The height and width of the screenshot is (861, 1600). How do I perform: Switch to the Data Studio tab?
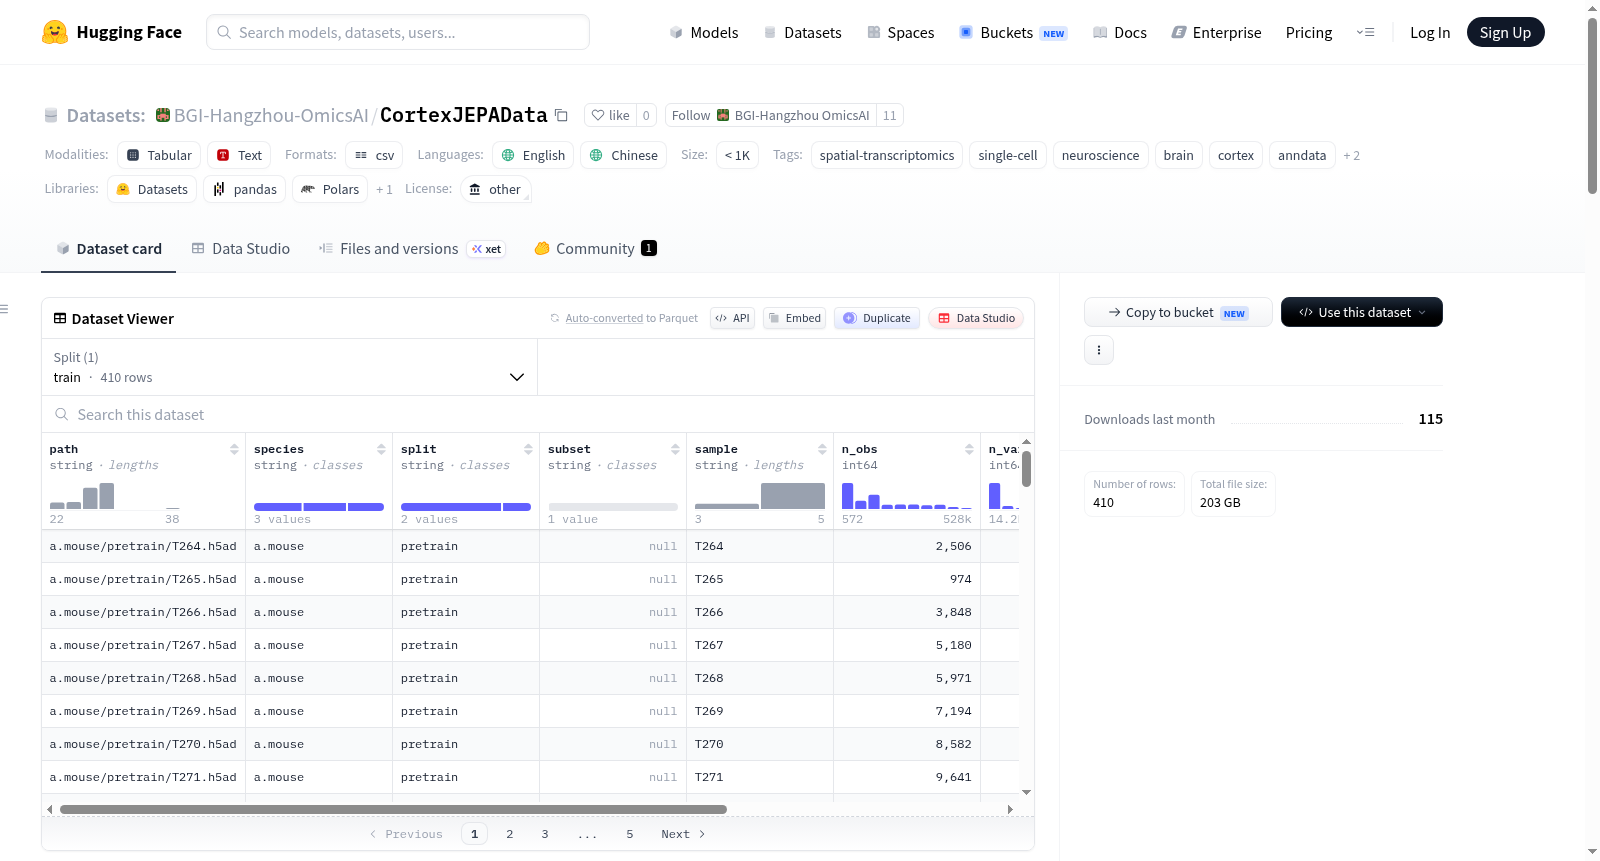tap(241, 249)
